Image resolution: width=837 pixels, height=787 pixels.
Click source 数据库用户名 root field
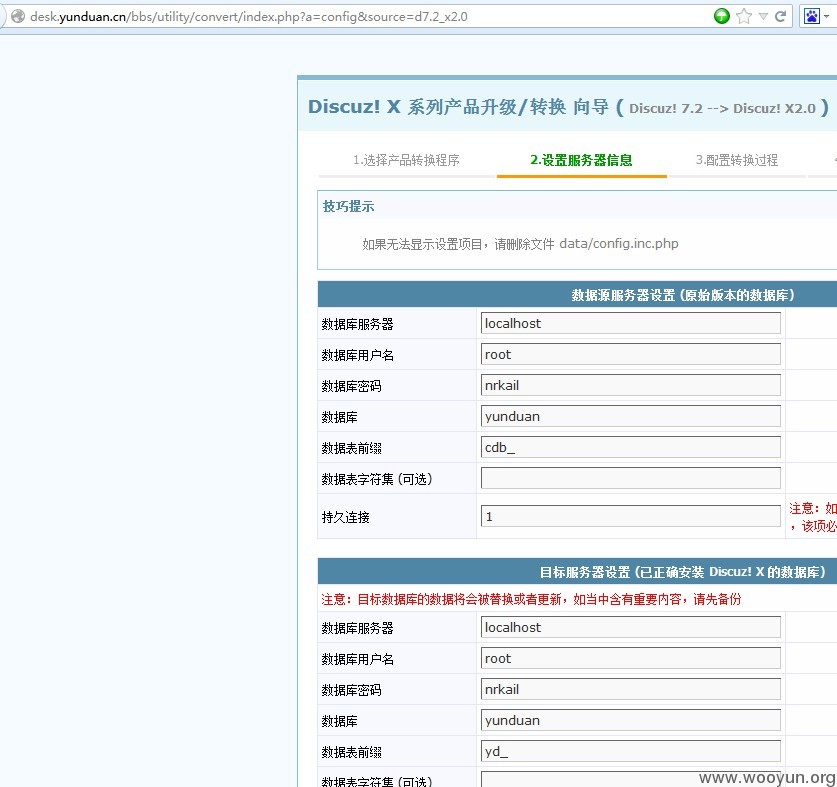point(630,355)
